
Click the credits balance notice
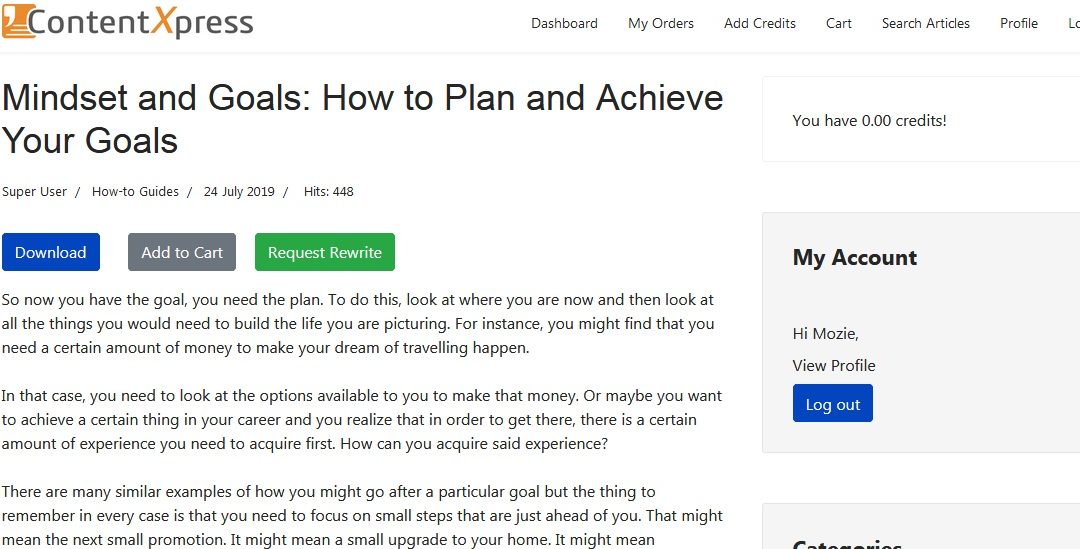869,121
